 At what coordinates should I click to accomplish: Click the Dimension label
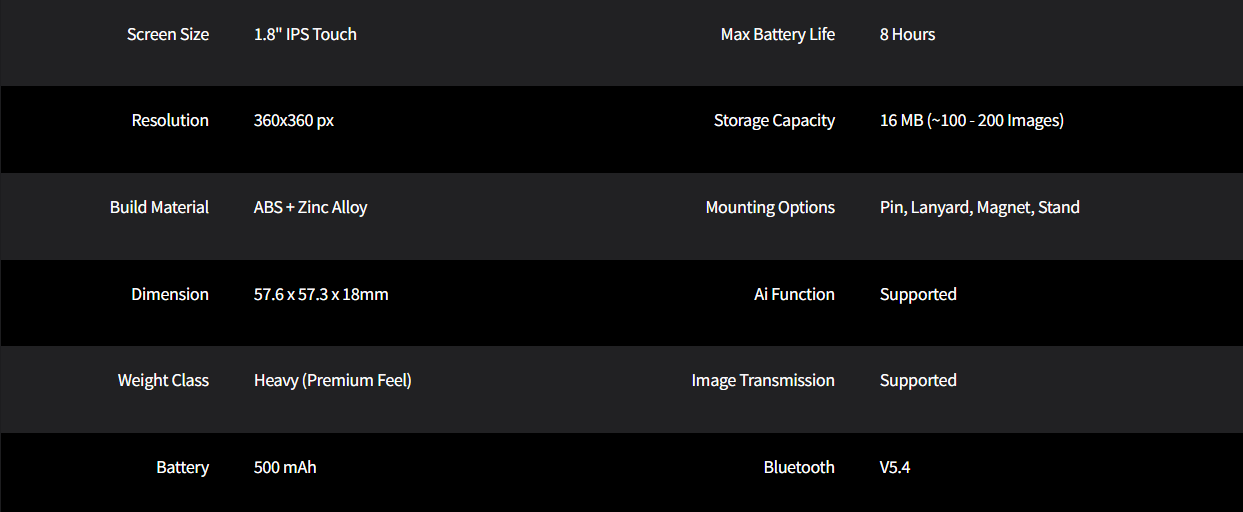[x=170, y=294]
